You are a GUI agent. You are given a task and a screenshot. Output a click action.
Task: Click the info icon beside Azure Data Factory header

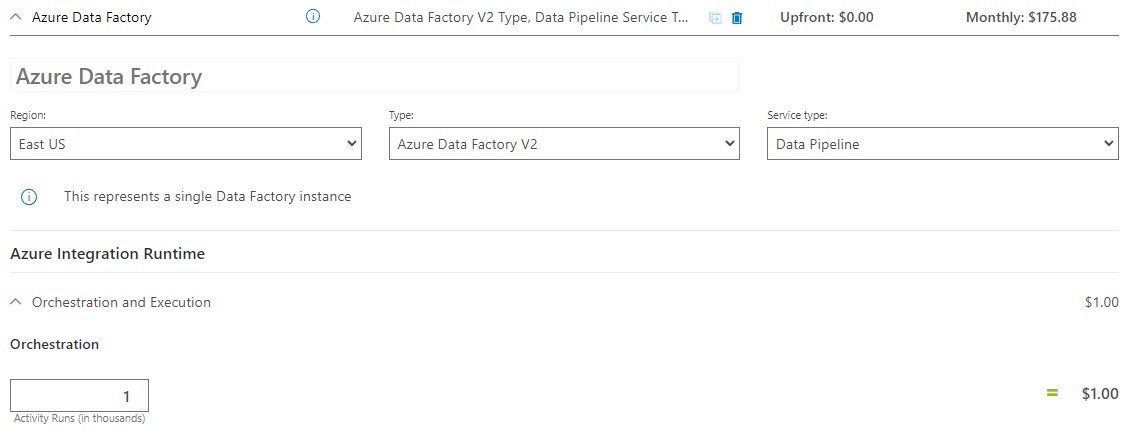coord(312,17)
